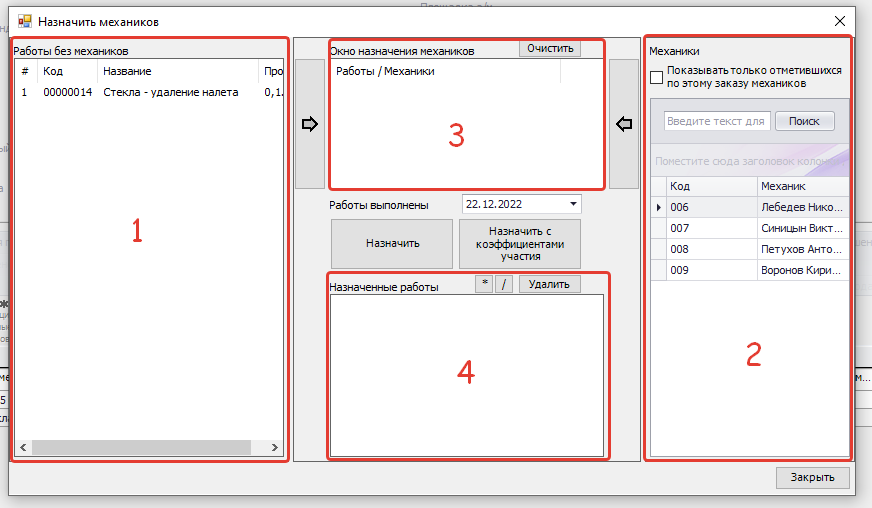Enable showing only checked-in mechanics checkbox
This screenshot has height=508, width=872.
click(x=657, y=78)
